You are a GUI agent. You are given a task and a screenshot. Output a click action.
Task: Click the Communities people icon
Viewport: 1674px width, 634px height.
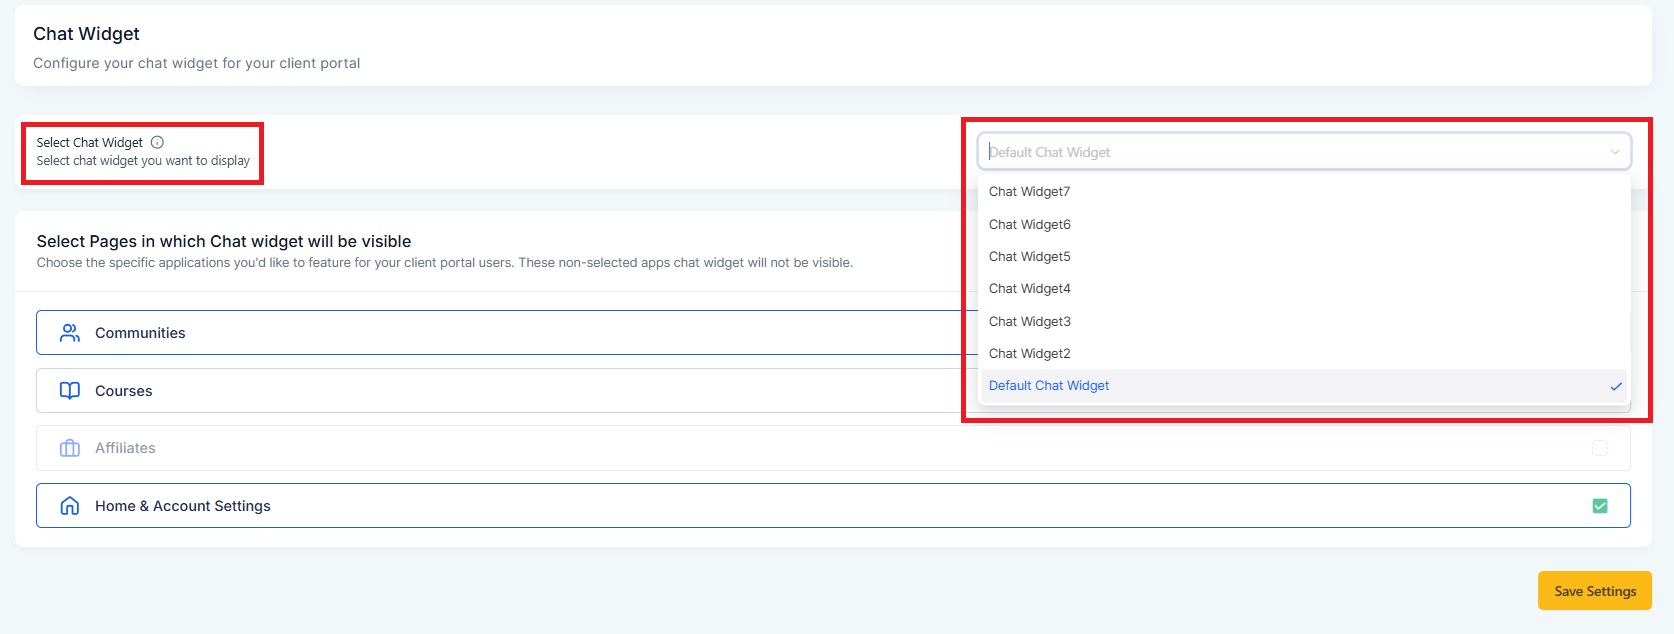coord(70,333)
